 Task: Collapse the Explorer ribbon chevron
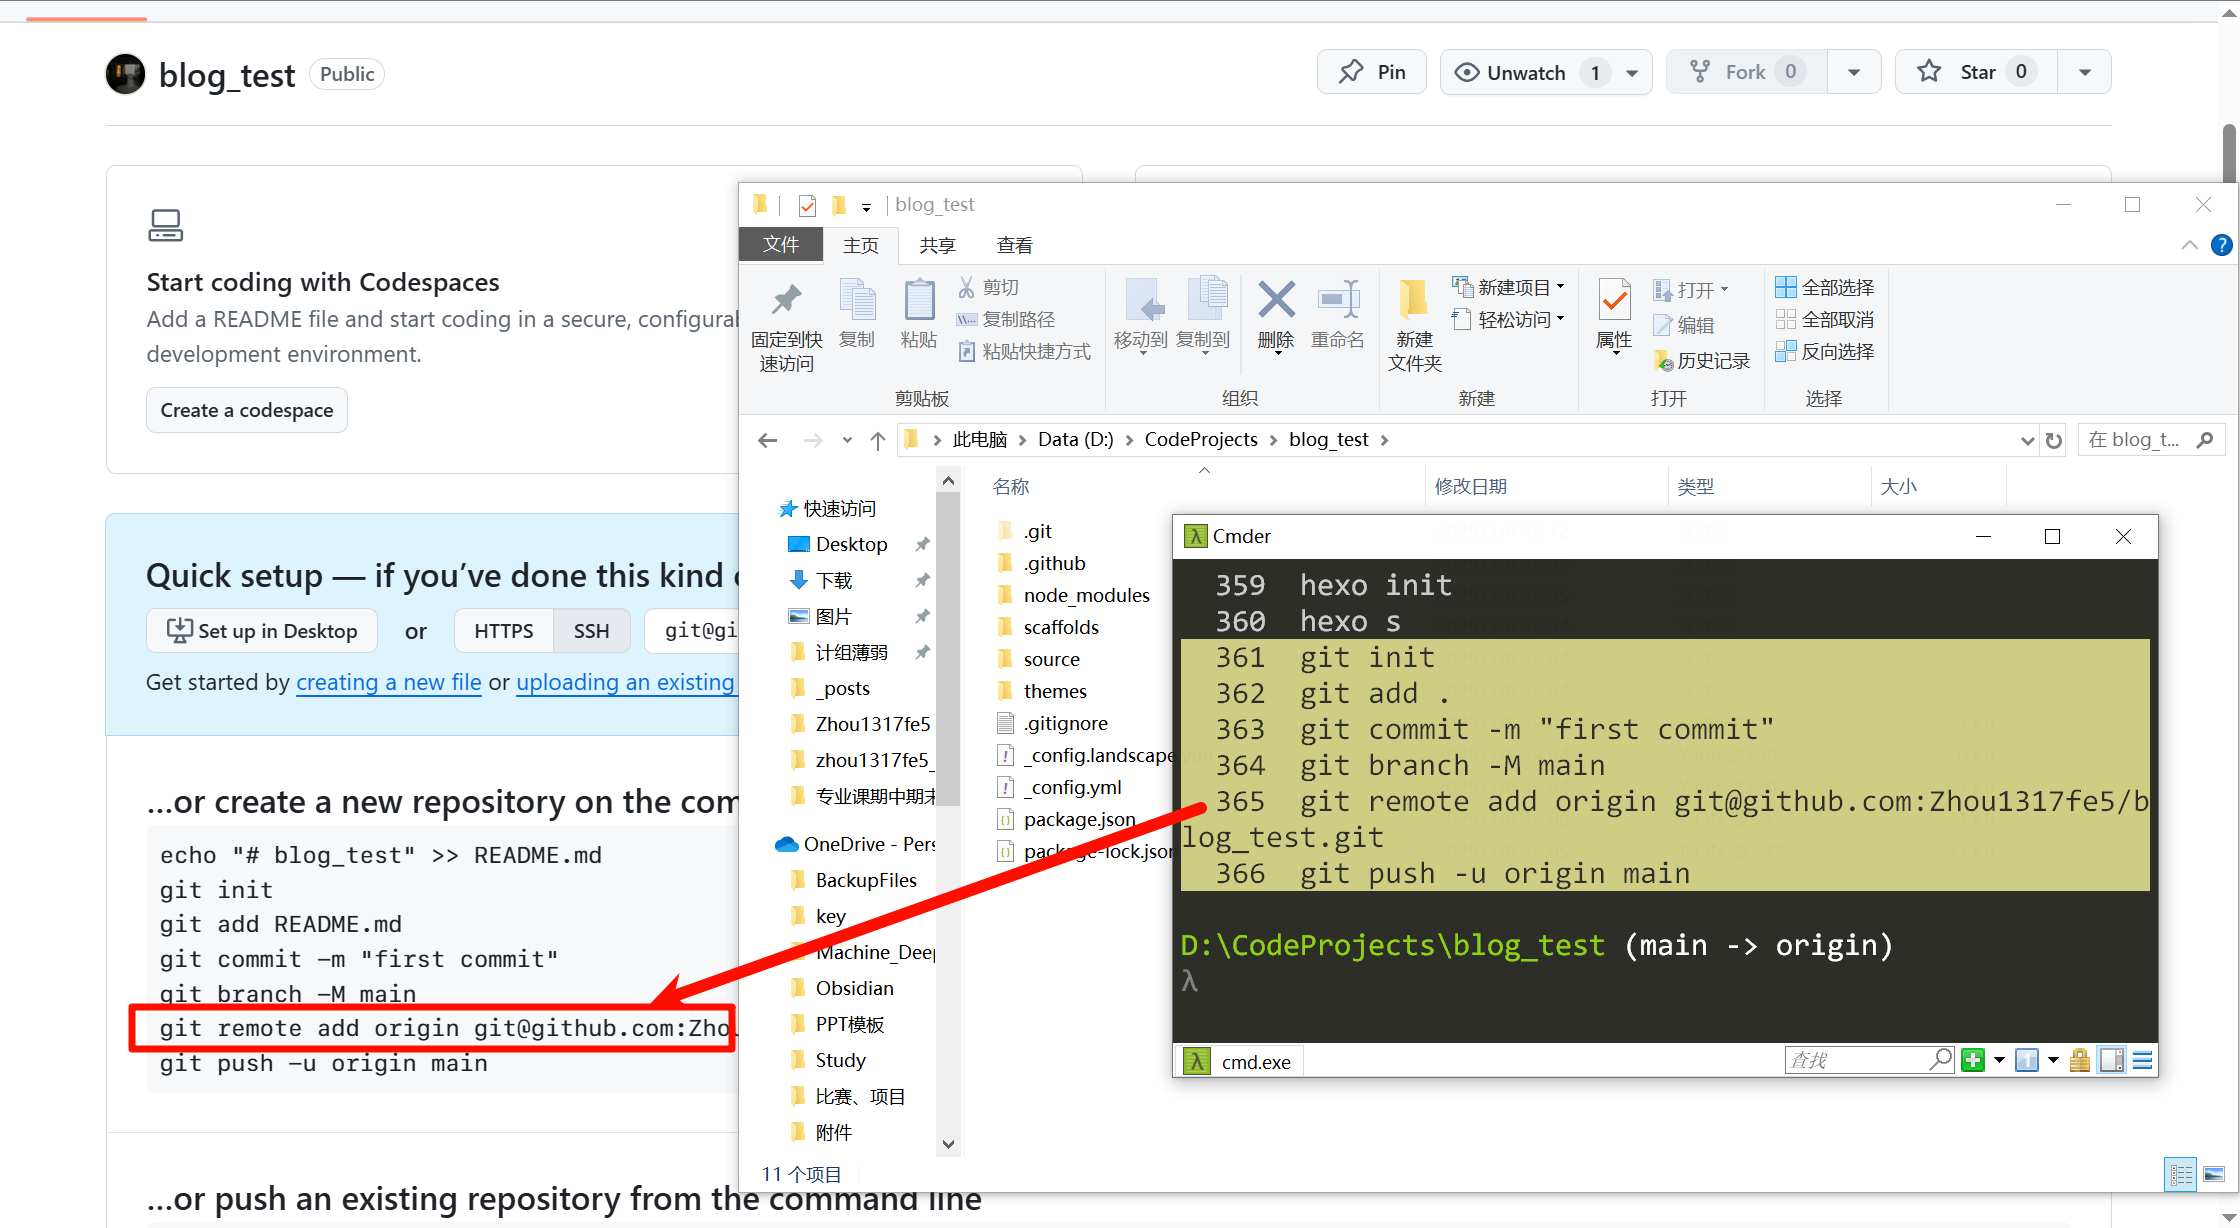(2189, 245)
